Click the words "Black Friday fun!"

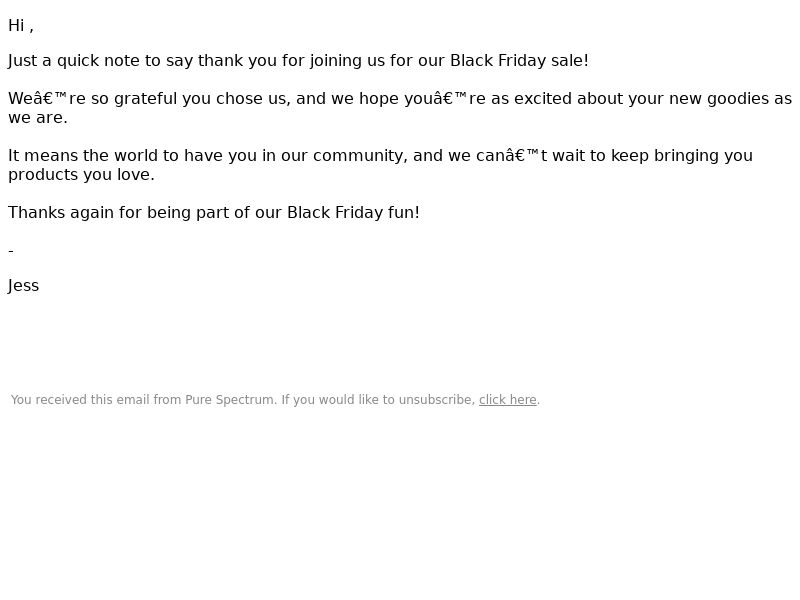[x=353, y=213]
